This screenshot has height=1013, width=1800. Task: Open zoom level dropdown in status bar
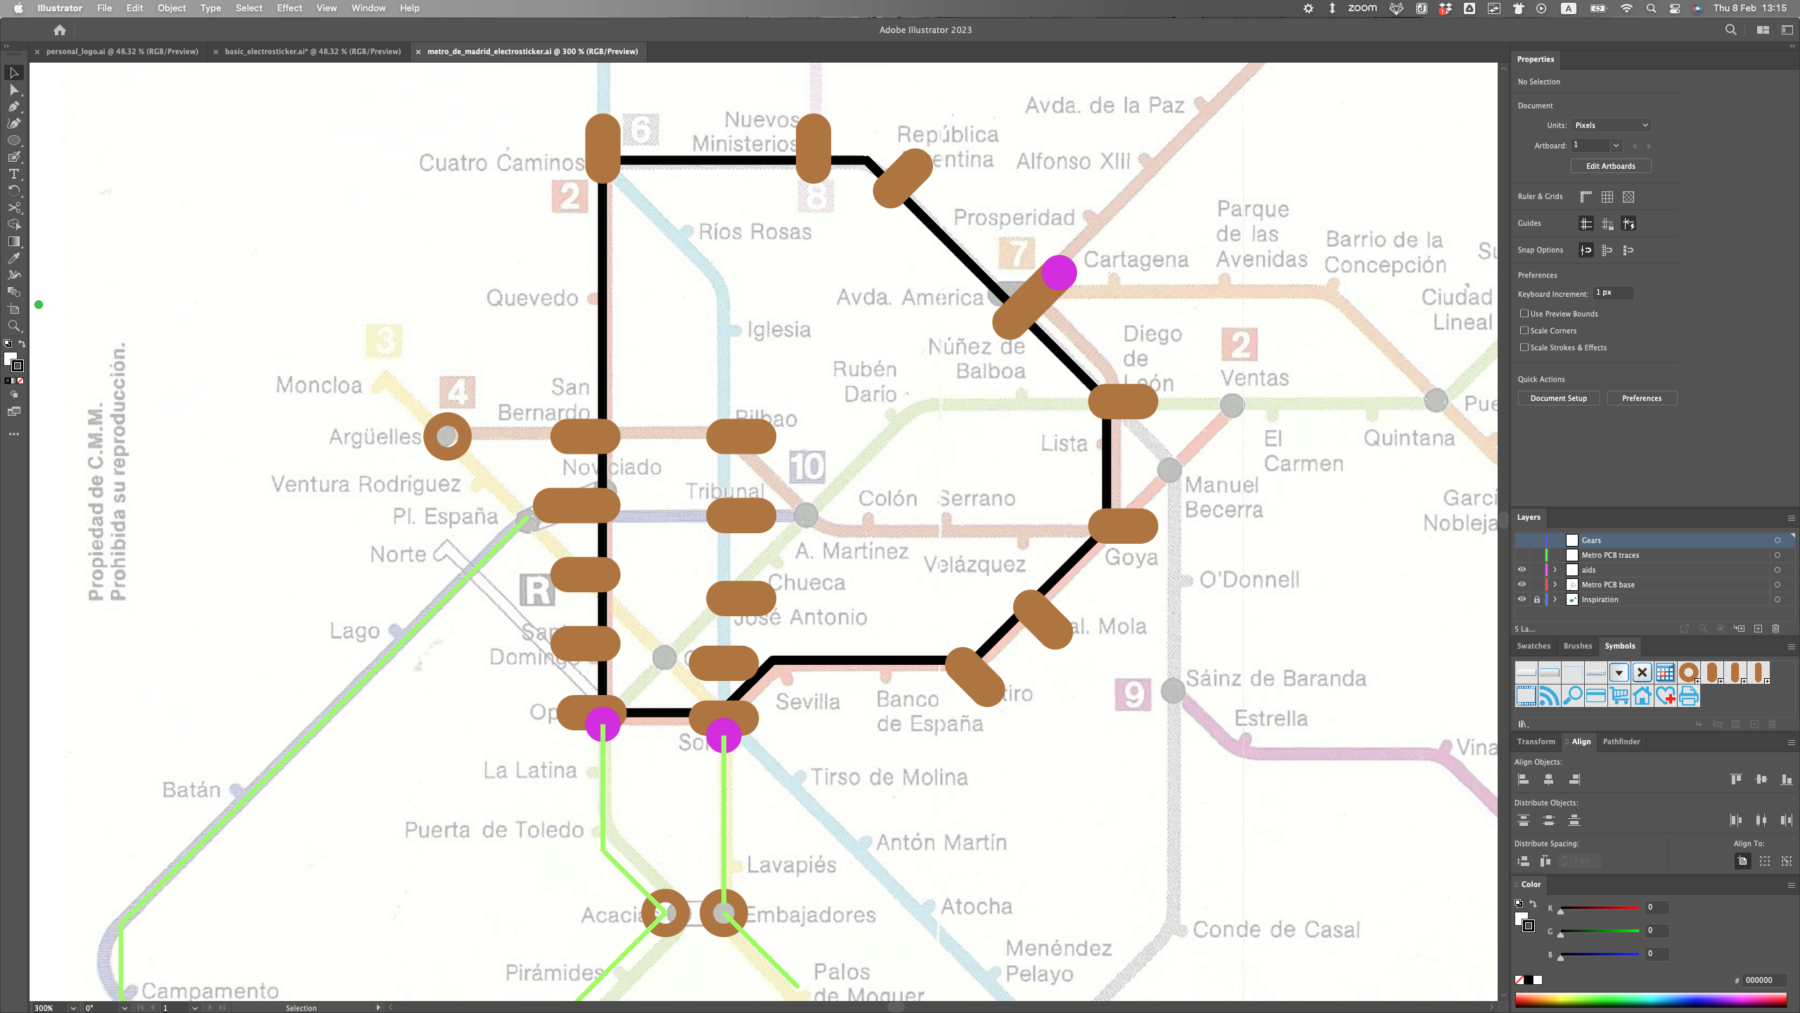click(x=73, y=1008)
